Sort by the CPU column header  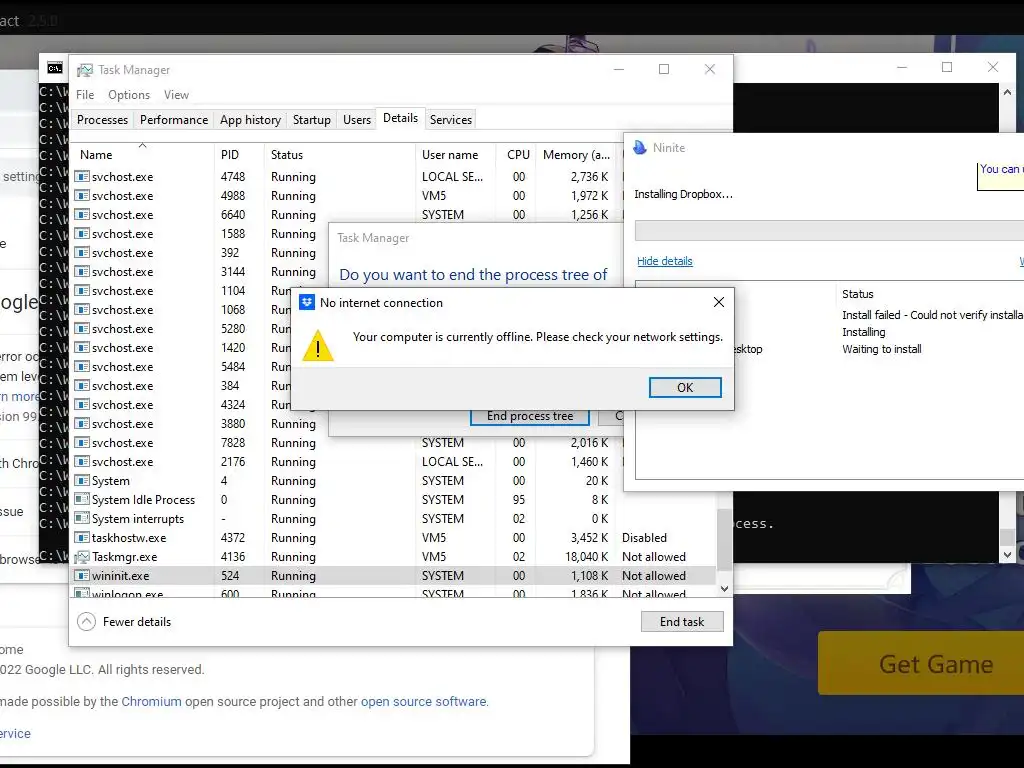518,155
